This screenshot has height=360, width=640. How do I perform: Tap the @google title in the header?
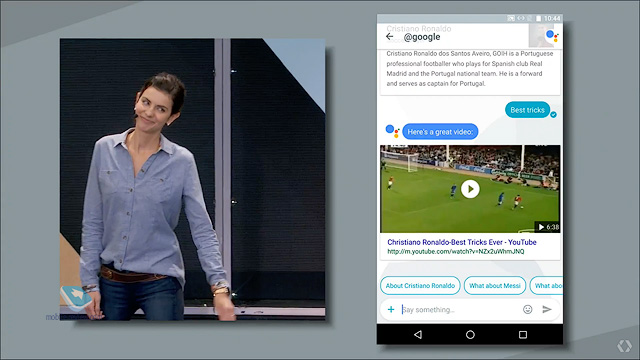point(422,37)
